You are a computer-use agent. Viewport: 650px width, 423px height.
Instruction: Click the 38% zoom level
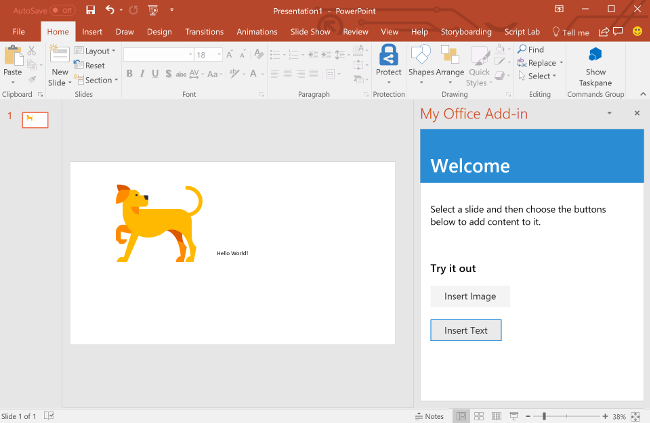619,417
